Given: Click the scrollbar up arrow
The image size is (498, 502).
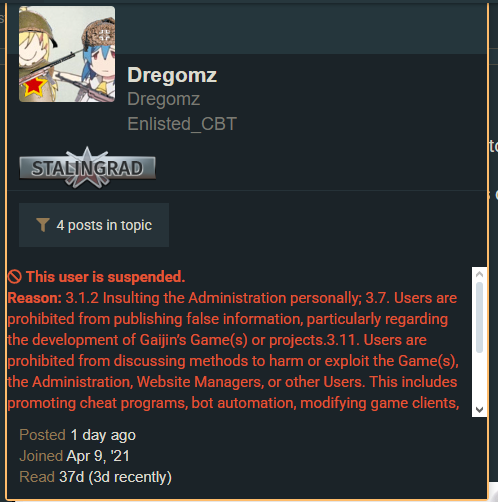Looking at the screenshot, I should click(480, 274).
